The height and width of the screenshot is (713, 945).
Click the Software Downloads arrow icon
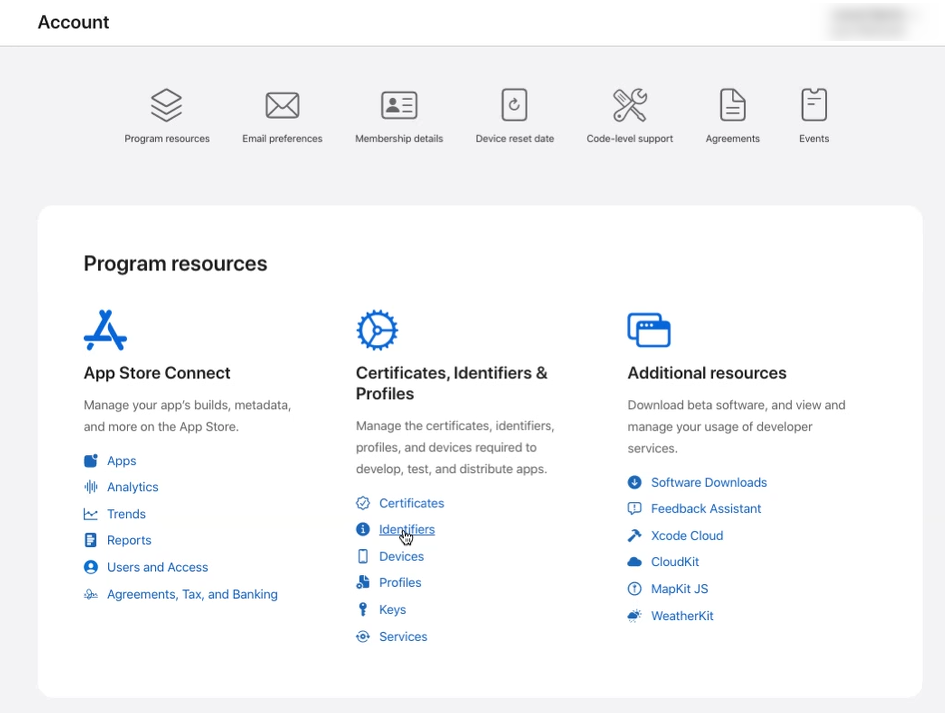pos(635,482)
